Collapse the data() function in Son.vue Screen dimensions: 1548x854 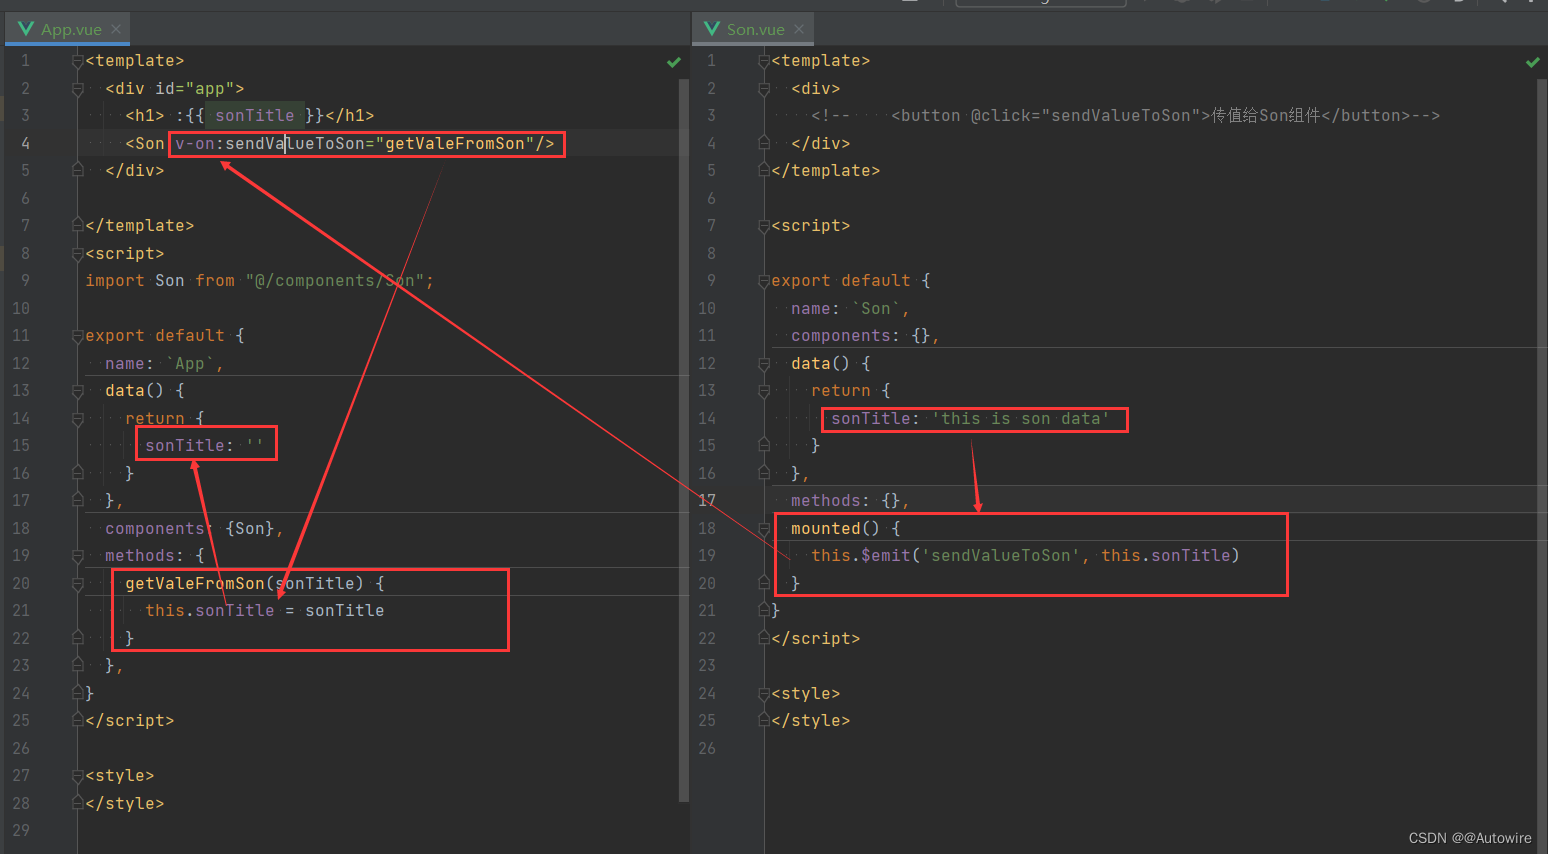pos(764,364)
